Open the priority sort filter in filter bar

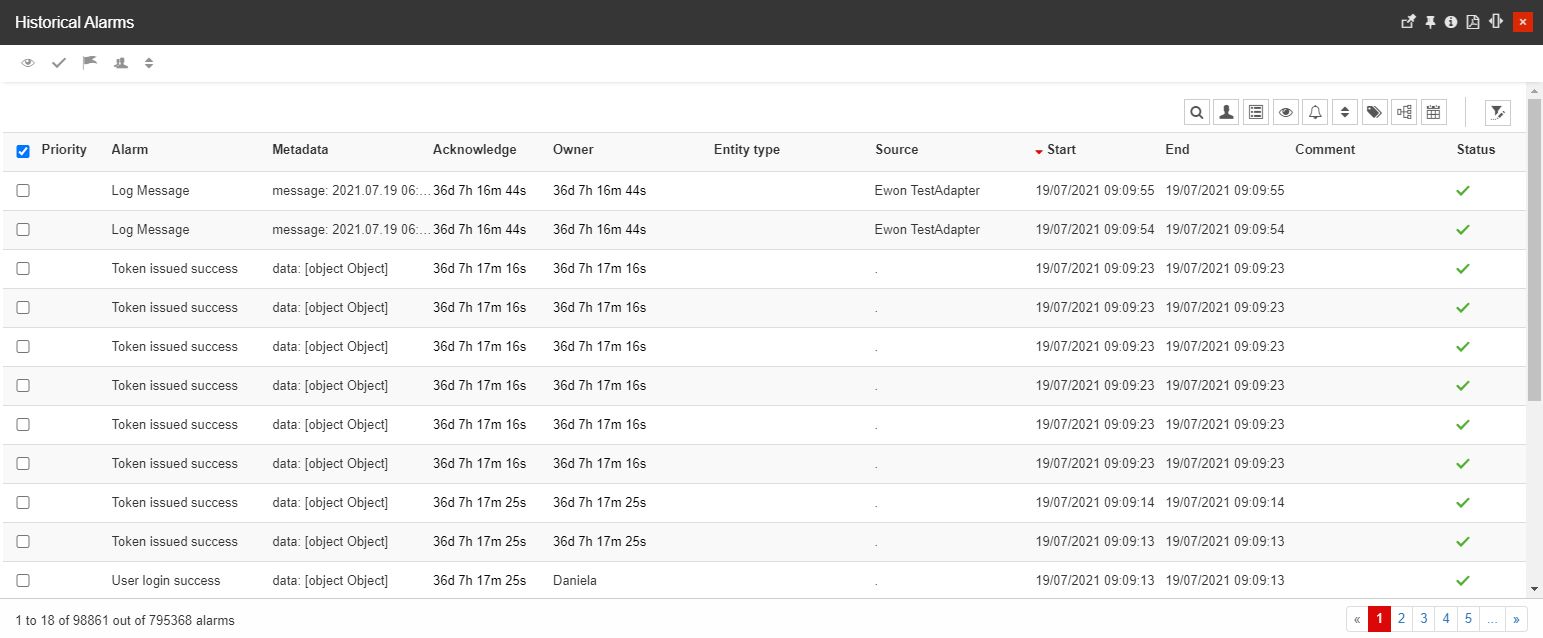[x=1345, y=113]
